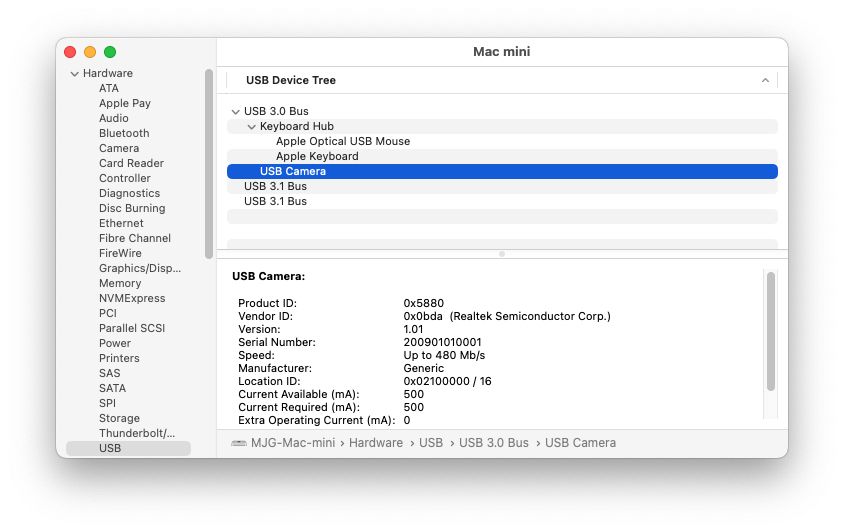Select ATA in the sidebar
The image size is (844, 532).
[x=109, y=88]
